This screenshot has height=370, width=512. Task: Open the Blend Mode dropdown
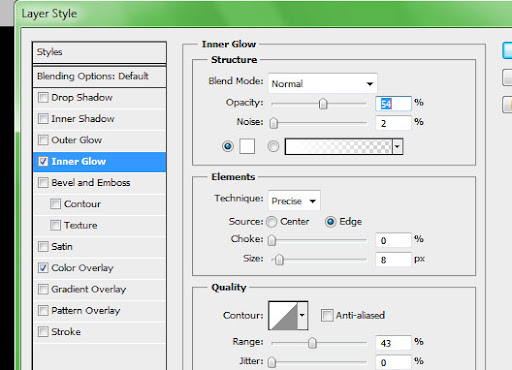click(323, 83)
